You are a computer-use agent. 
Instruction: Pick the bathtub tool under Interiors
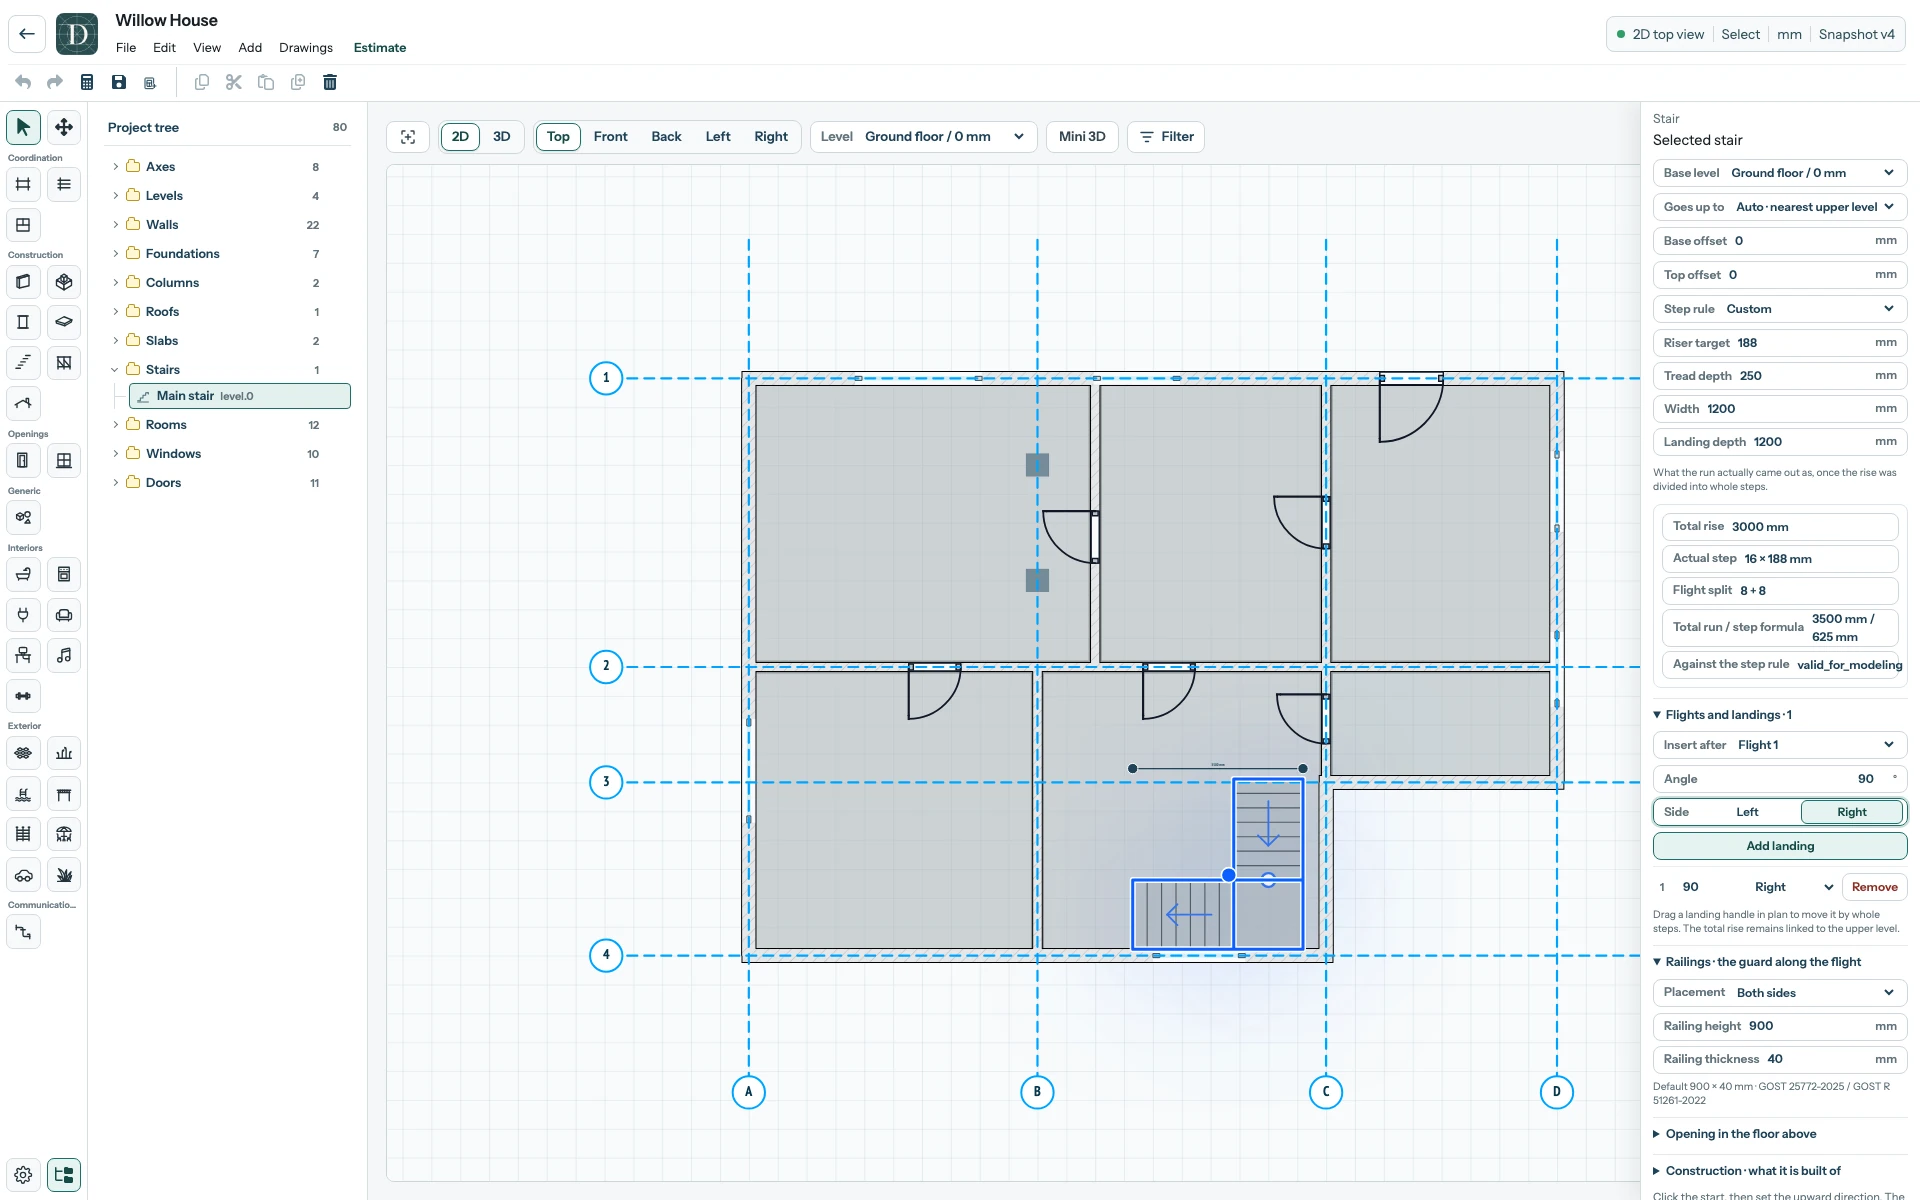click(x=23, y=574)
